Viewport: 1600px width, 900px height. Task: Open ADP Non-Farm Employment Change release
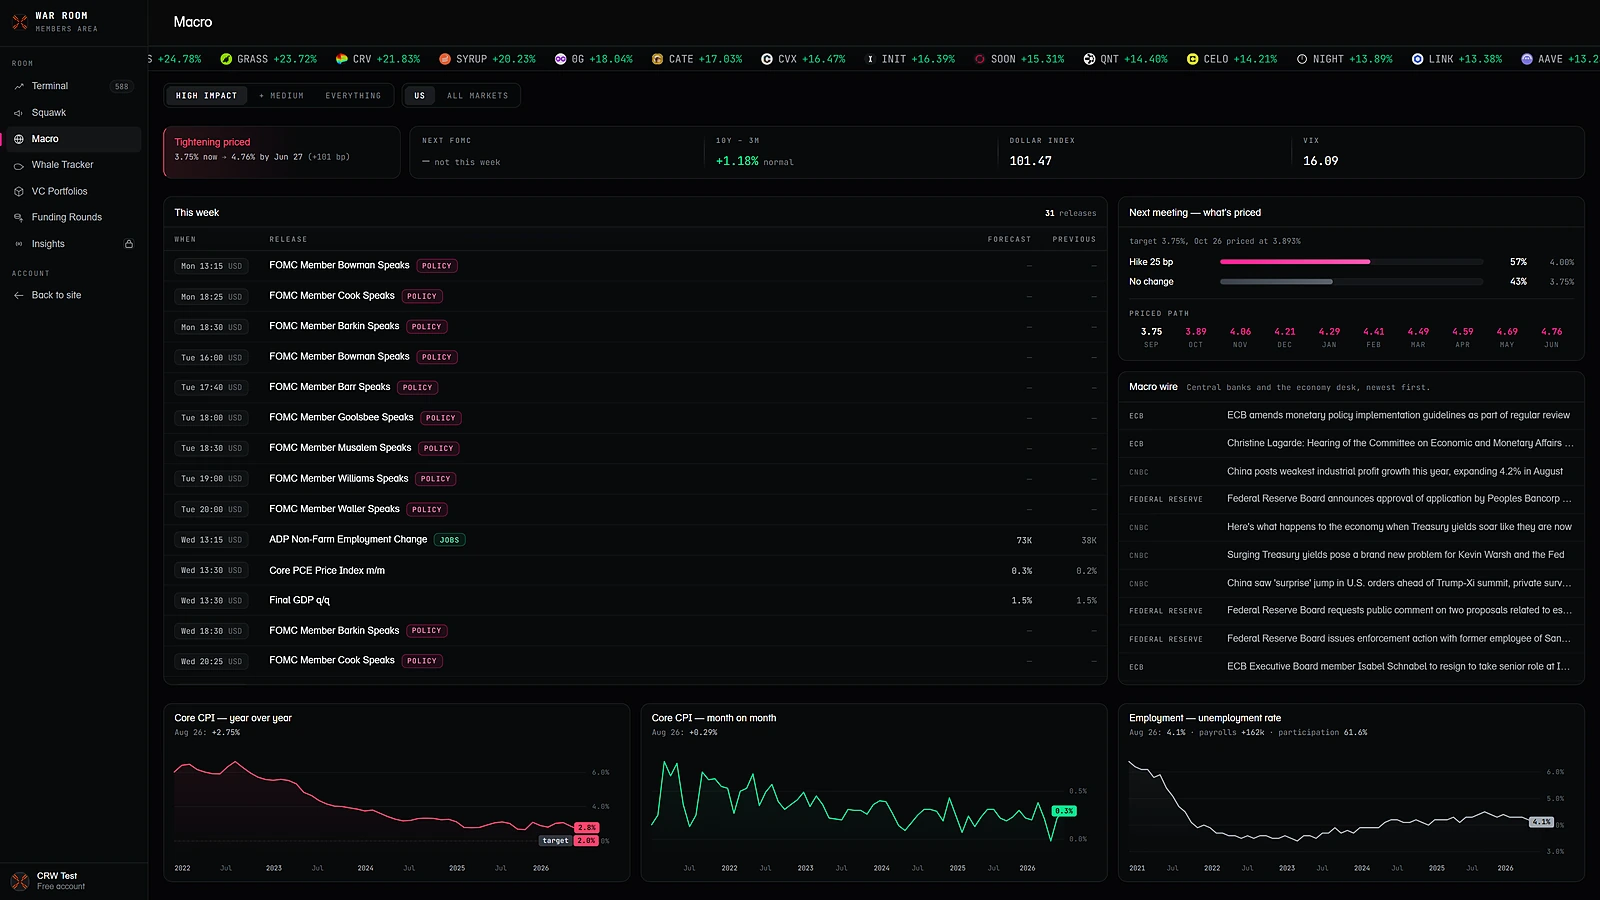point(635,540)
